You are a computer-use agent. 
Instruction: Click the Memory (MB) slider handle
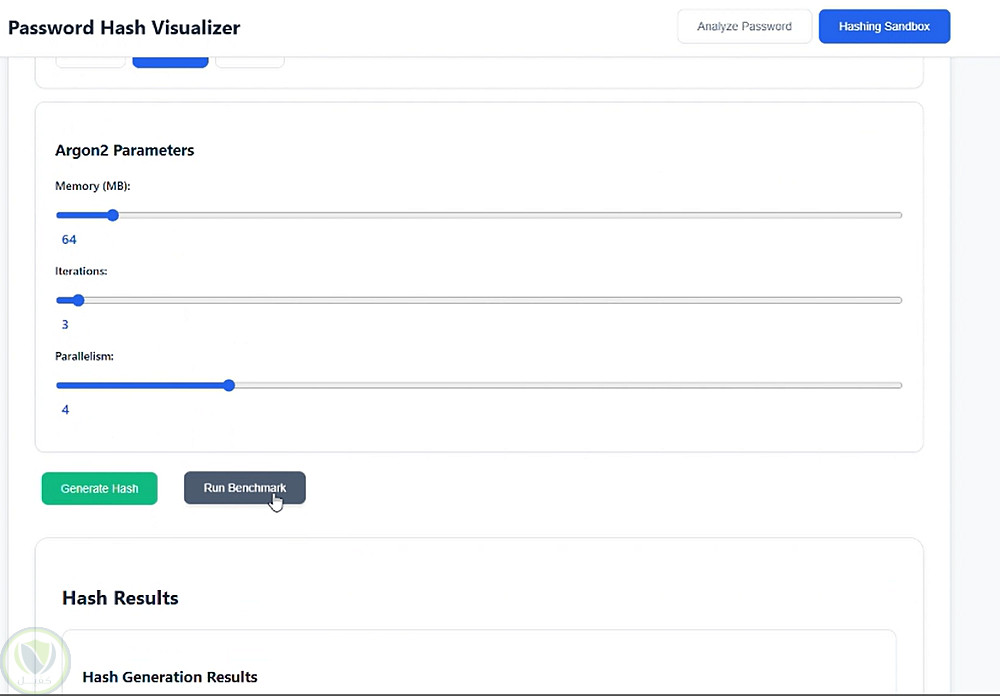(113, 215)
